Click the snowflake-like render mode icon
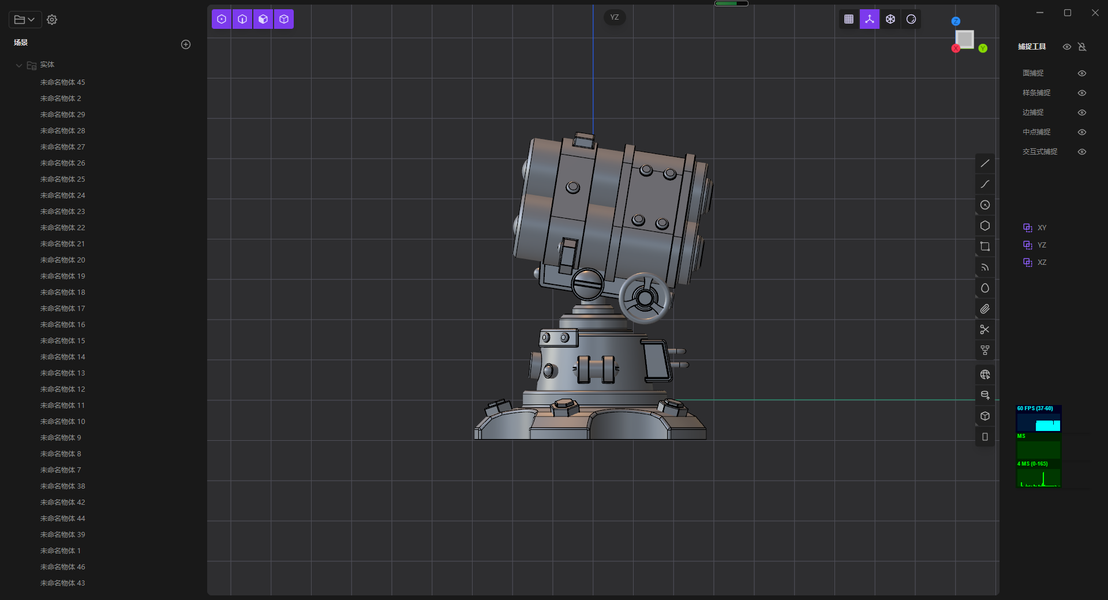1108x600 pixels. (x=890, y=19)
